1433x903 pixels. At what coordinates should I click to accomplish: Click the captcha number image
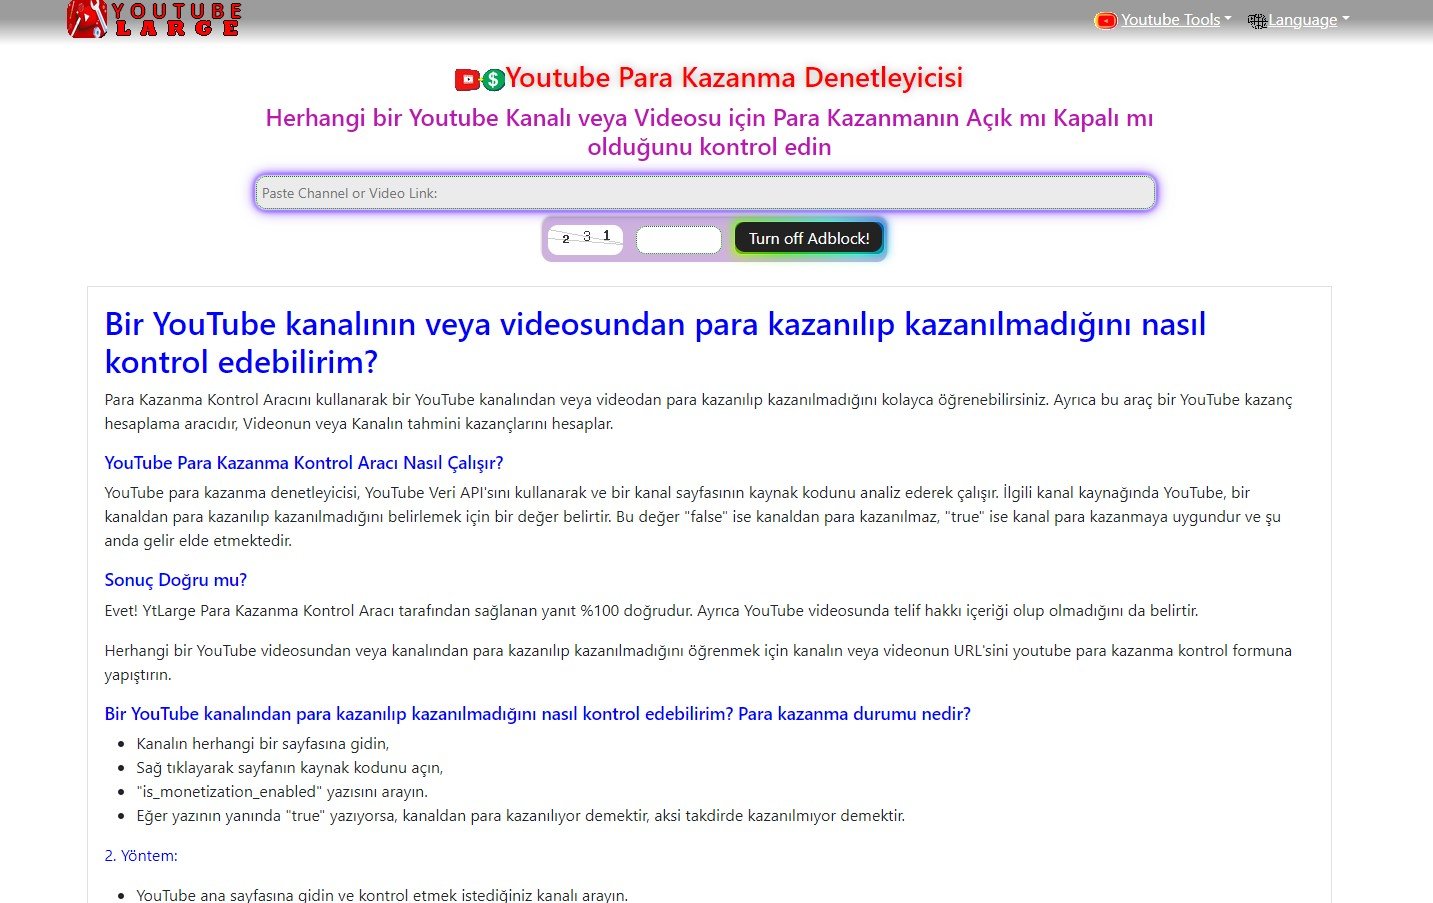[586, 239]
